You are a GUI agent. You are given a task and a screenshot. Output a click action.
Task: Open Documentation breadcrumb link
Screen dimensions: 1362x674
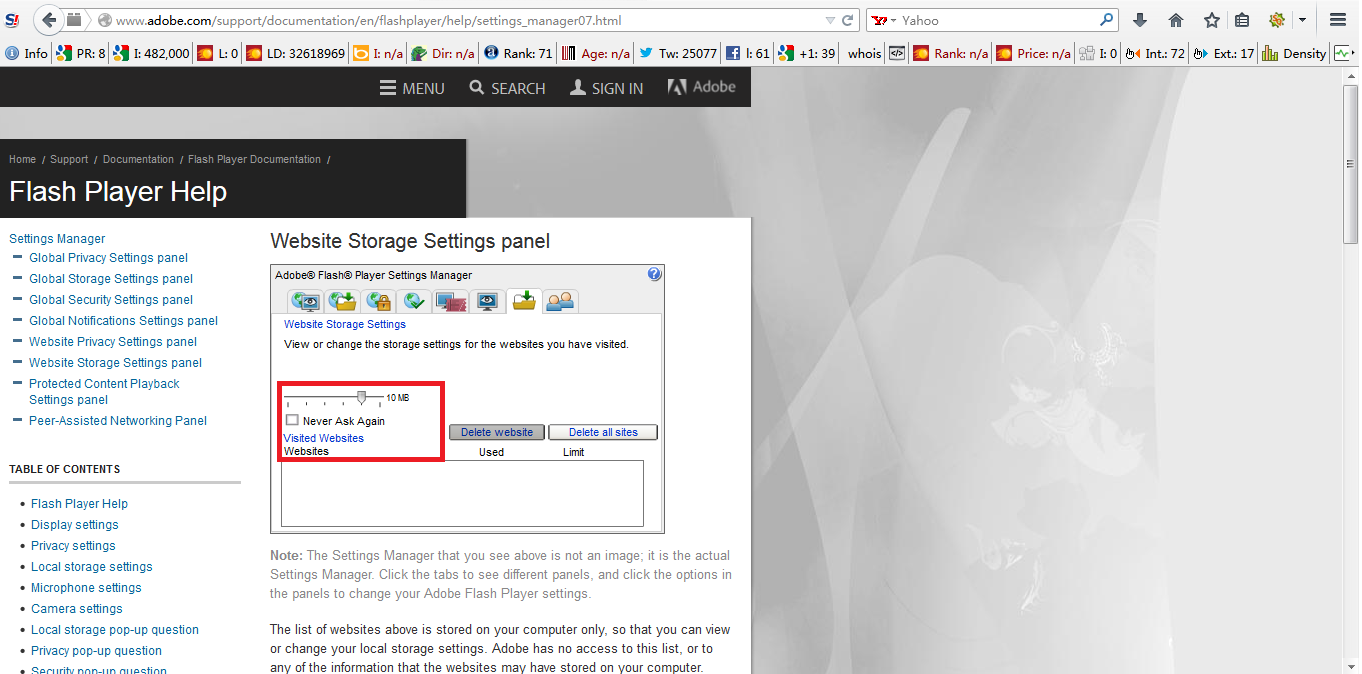(138, 159)
